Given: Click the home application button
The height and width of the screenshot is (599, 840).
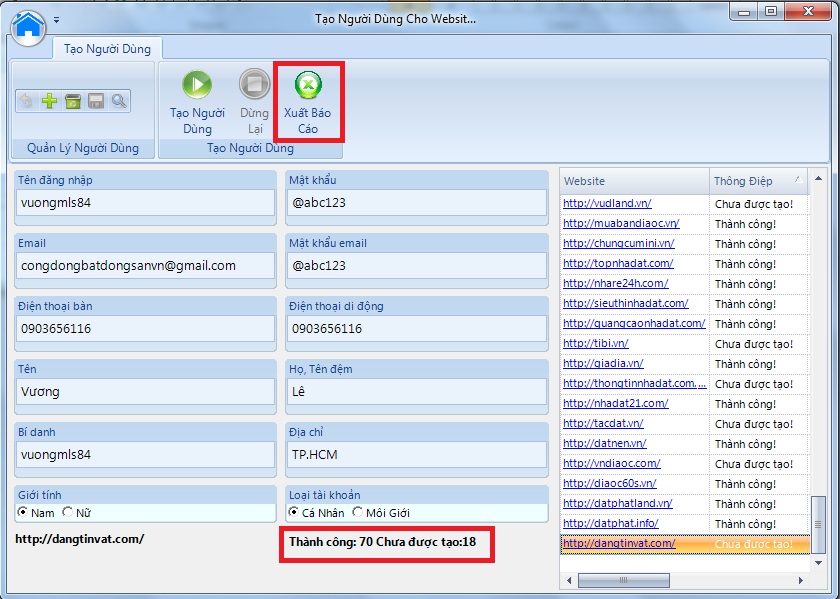Looking at the screenshot, I should pyautogui.click(x=29, y=25).
